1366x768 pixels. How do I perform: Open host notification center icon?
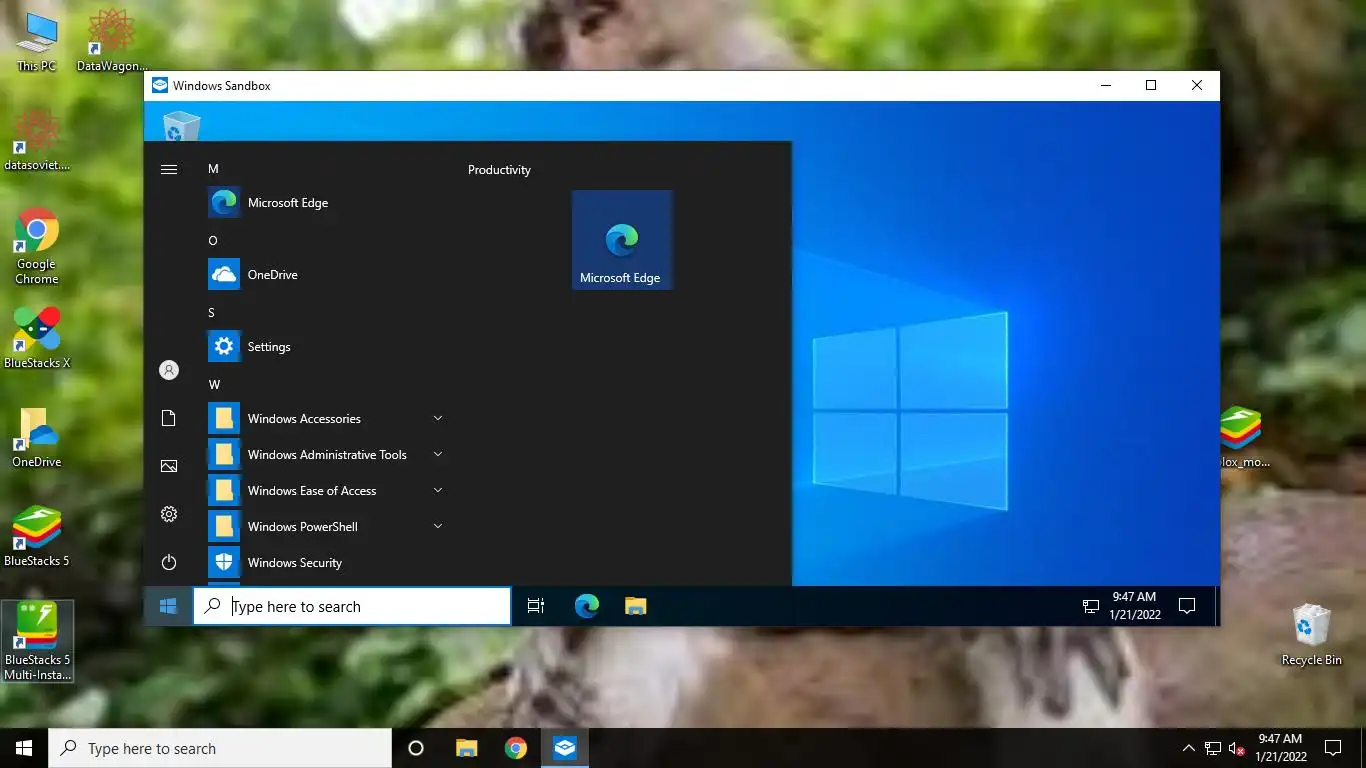1332,748
